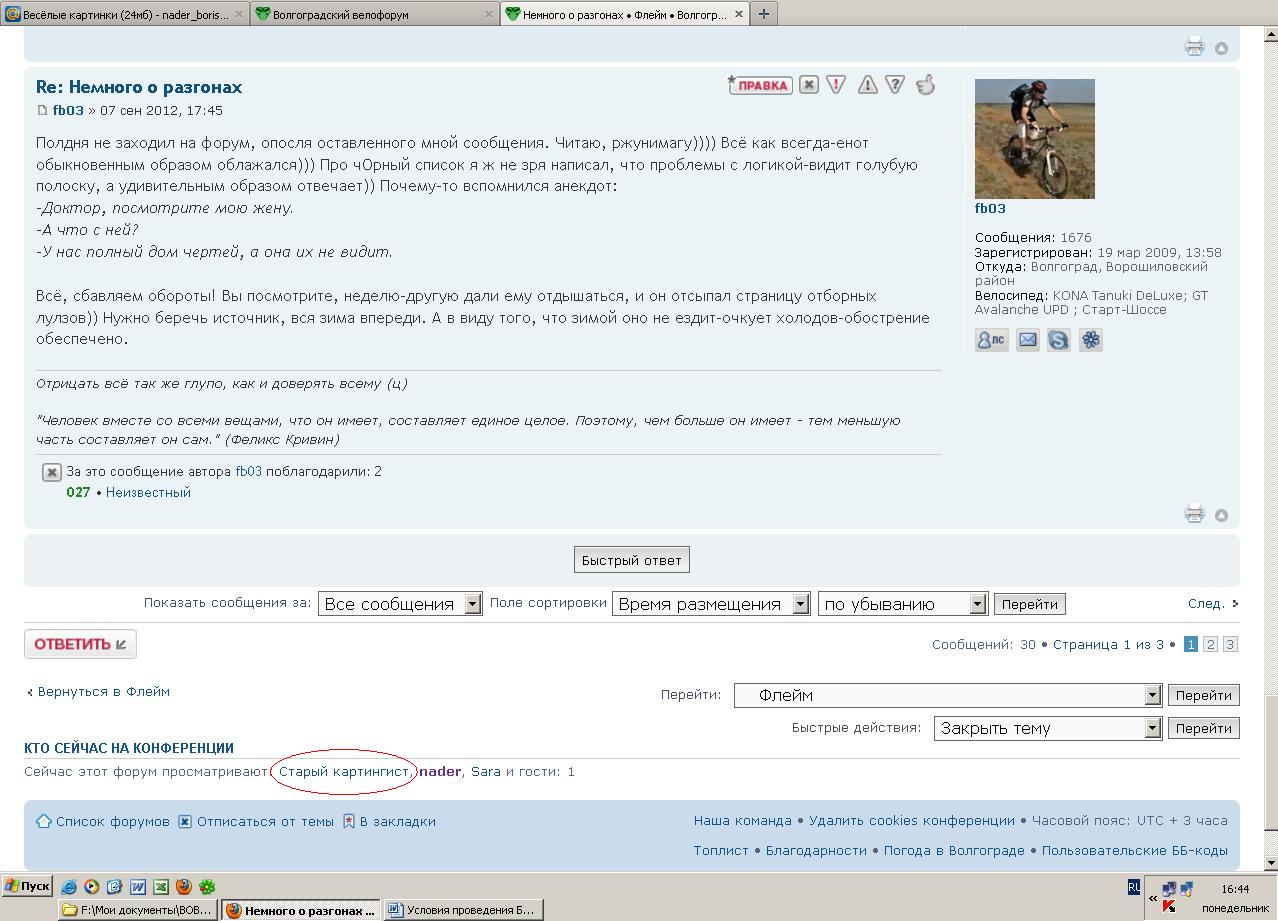The height and width of the screenshot is (921, 1278).
Task: Open Windows Media Player from quick launch
Action: click(x=92, y=886)
